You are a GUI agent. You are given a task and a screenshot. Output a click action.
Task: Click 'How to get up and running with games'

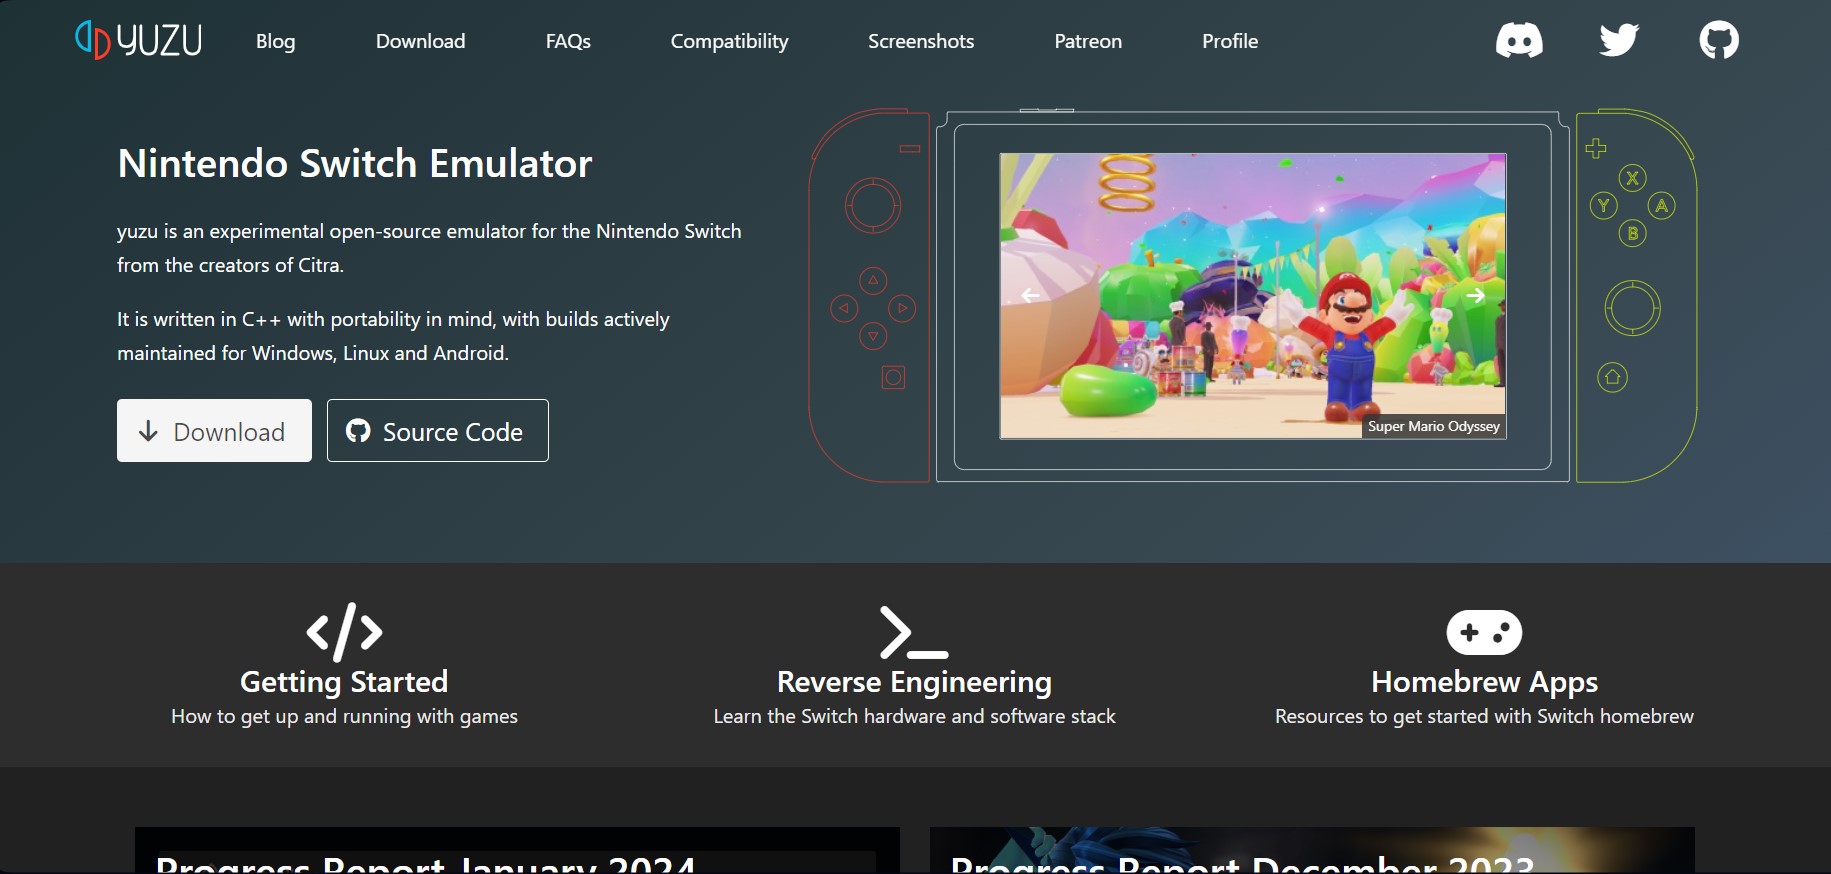point(344,716)
